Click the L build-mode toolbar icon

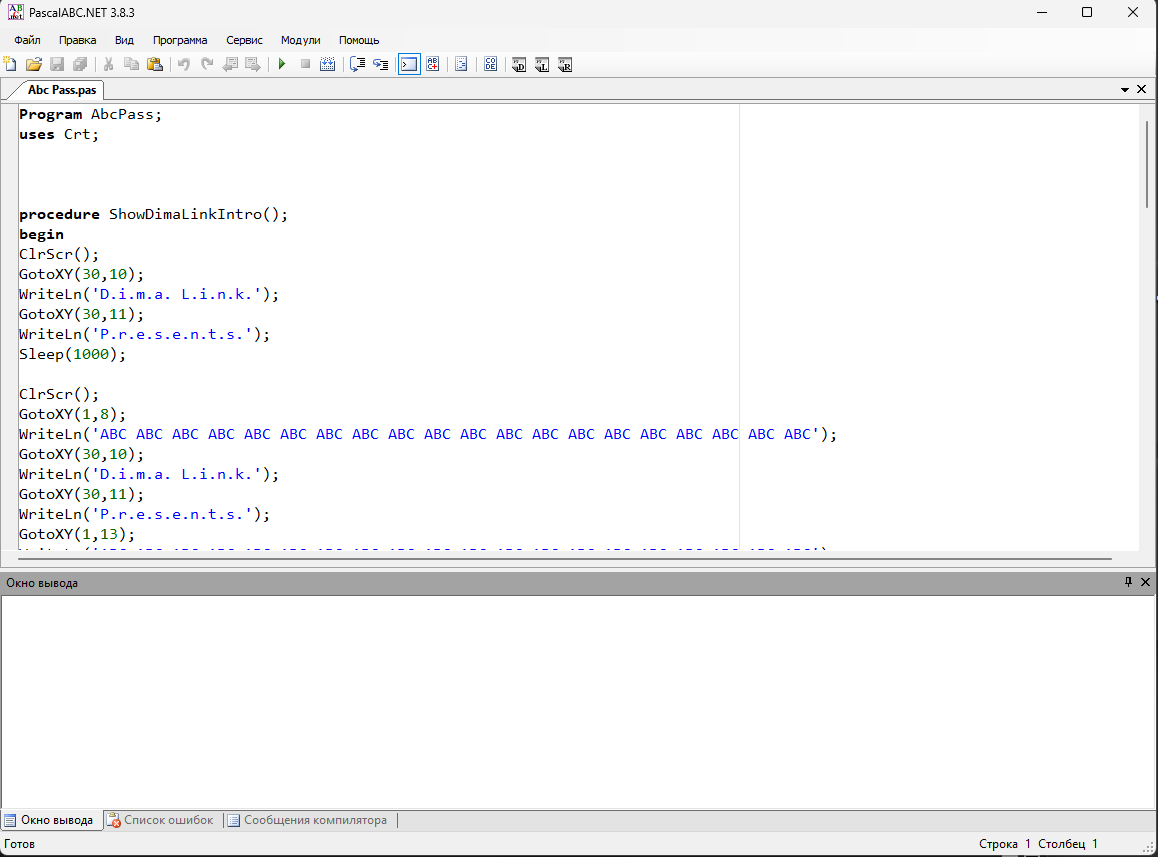542,65
